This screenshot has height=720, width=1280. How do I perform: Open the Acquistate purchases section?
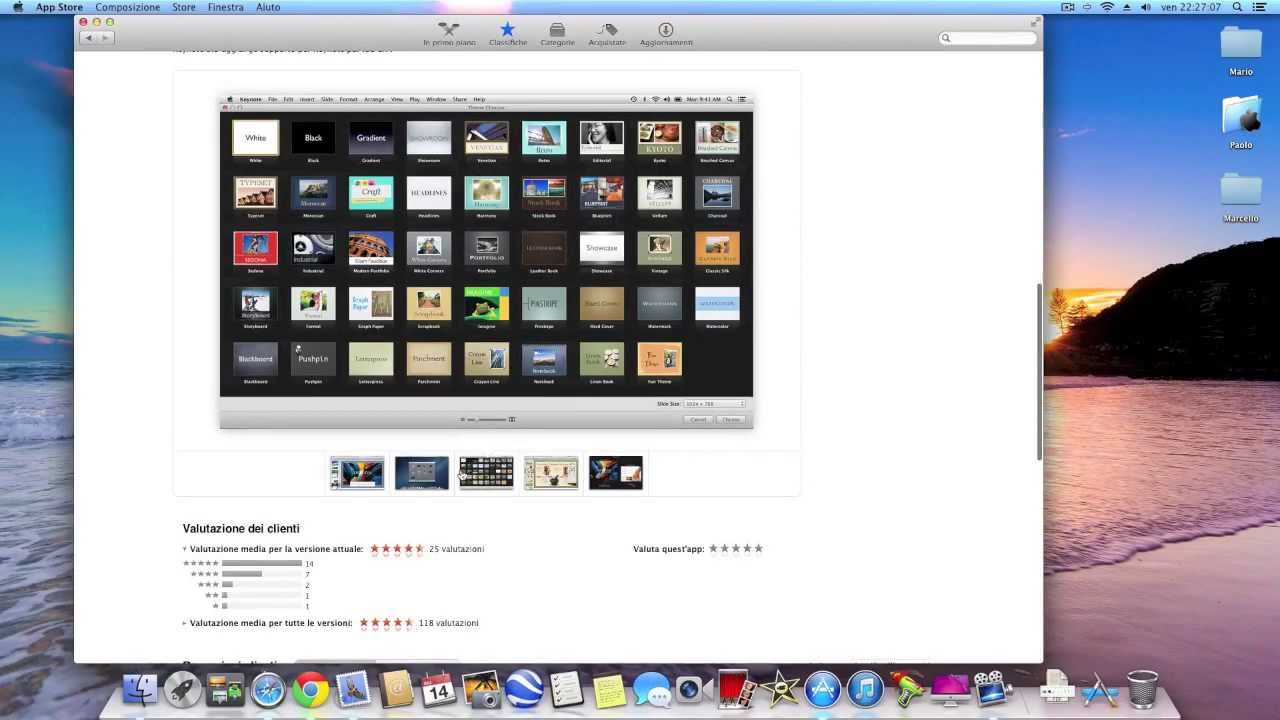pyautogui.click(x=607, y=34)
